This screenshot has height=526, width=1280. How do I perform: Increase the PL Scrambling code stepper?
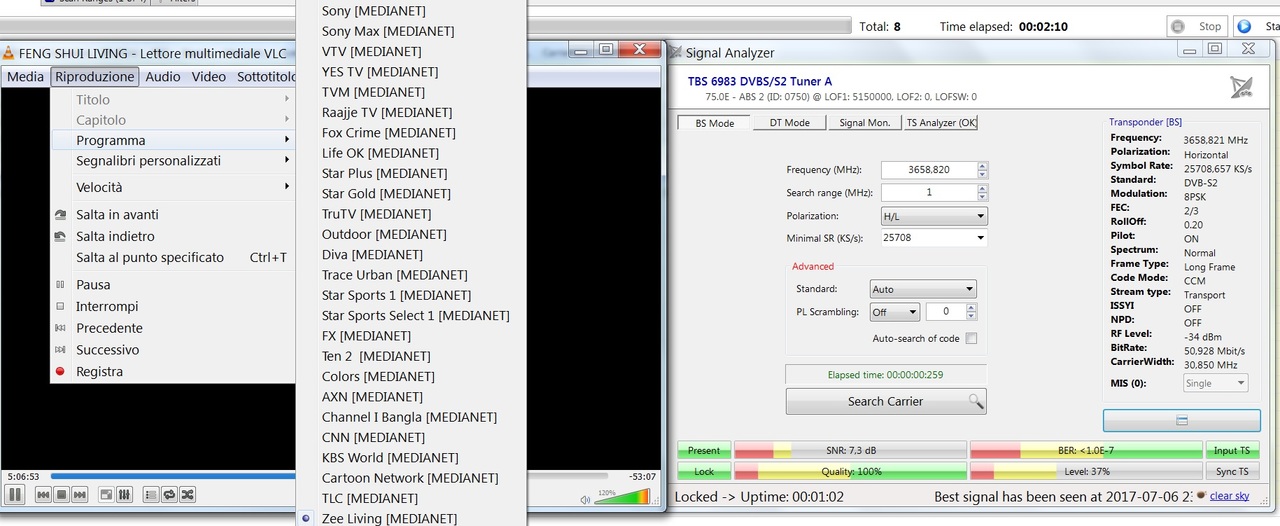click(971, 308)
